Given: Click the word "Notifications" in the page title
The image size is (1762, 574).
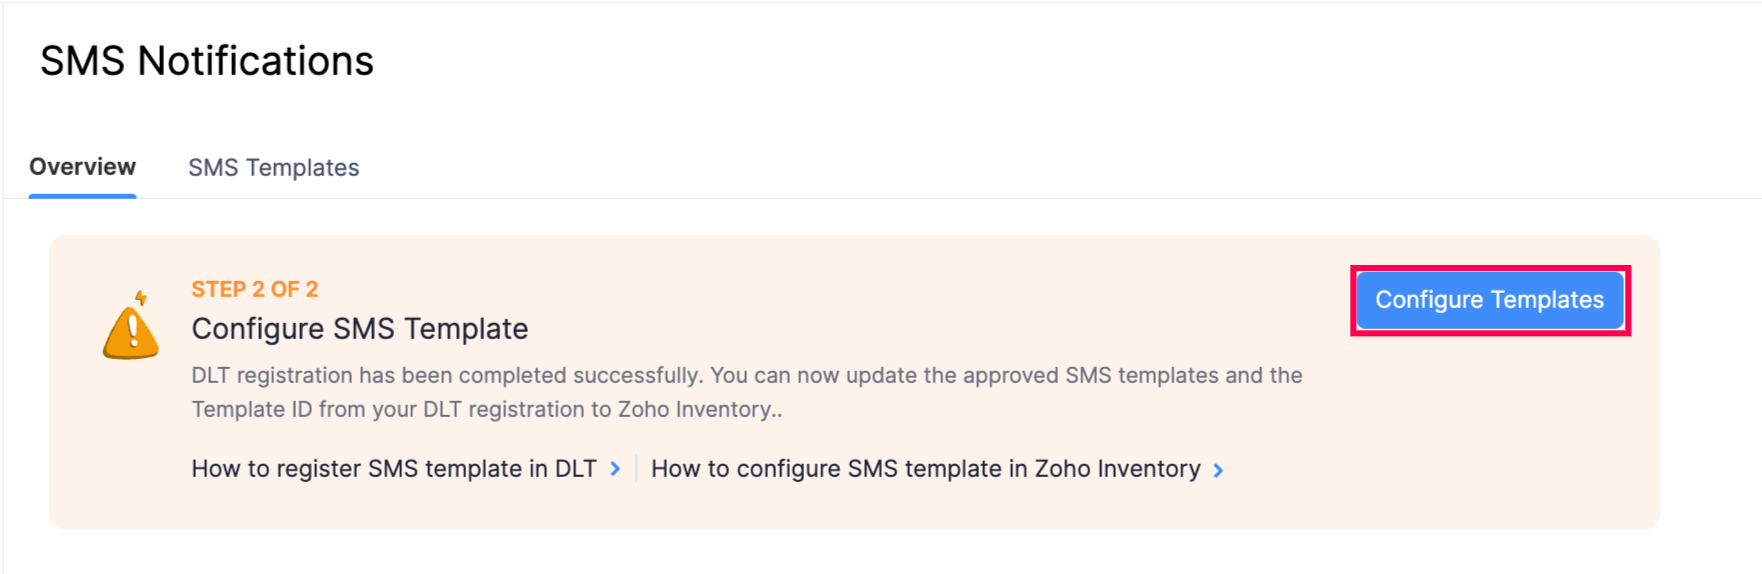Looking at the screenshot, I should tap(255, 61).
